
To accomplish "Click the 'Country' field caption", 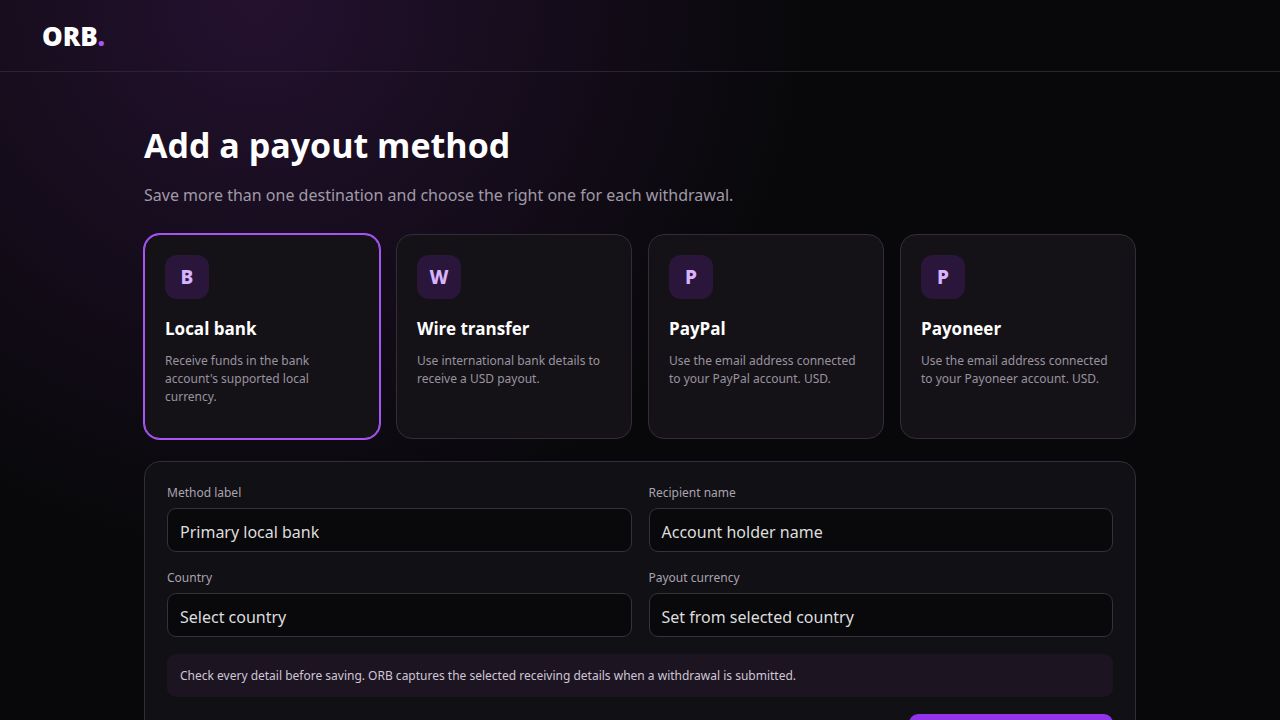I will 190,578.
